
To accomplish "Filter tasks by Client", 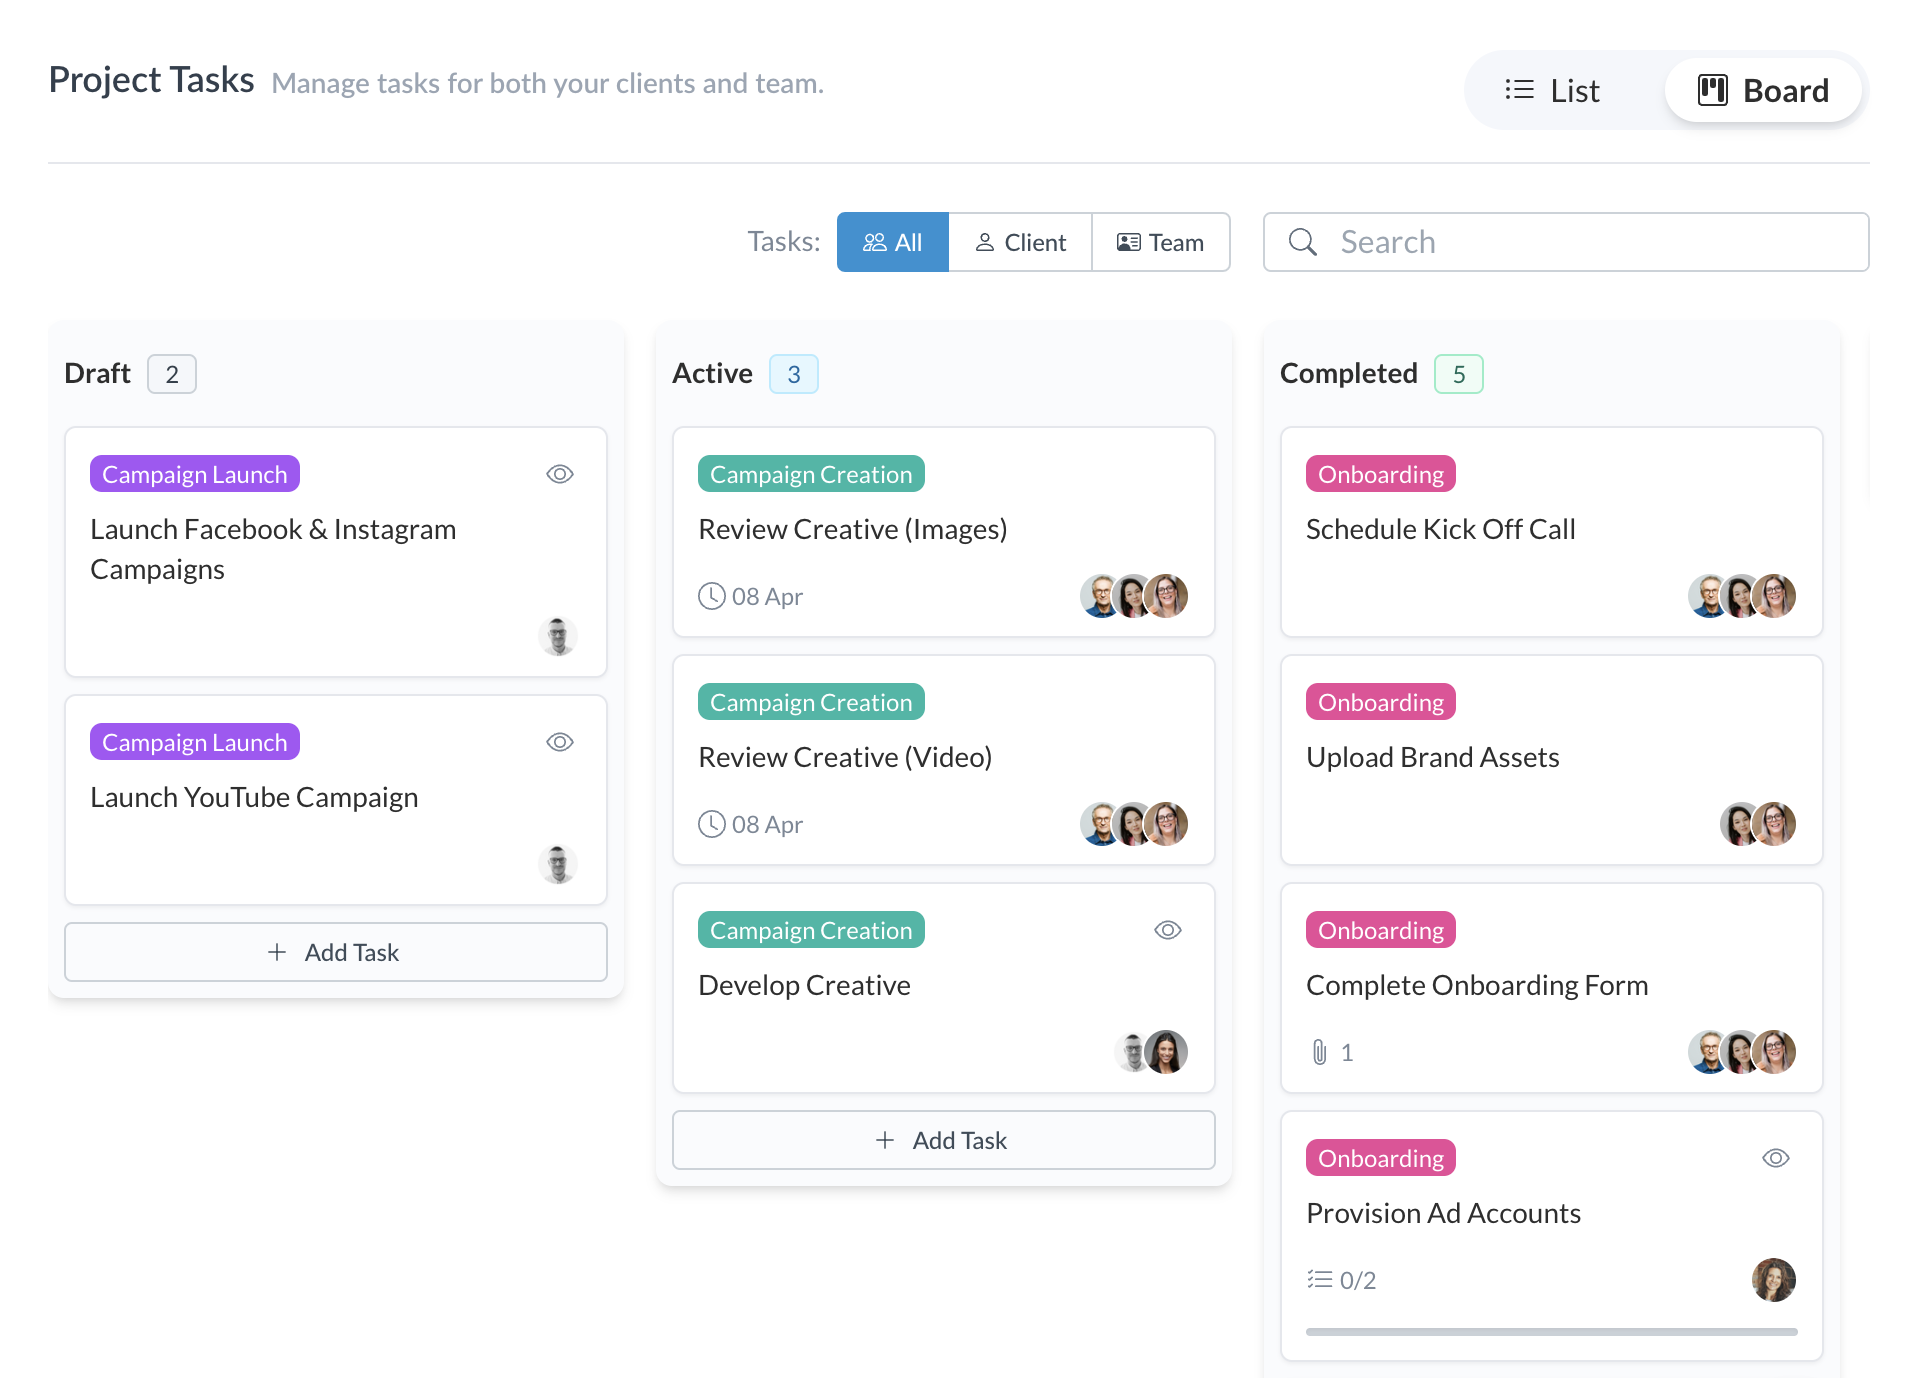I will 1020,242.
